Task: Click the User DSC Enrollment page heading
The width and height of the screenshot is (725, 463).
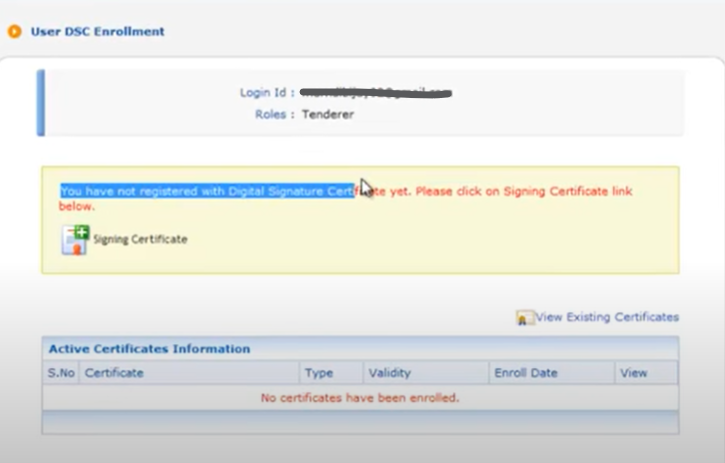Action: coord(97,31)
